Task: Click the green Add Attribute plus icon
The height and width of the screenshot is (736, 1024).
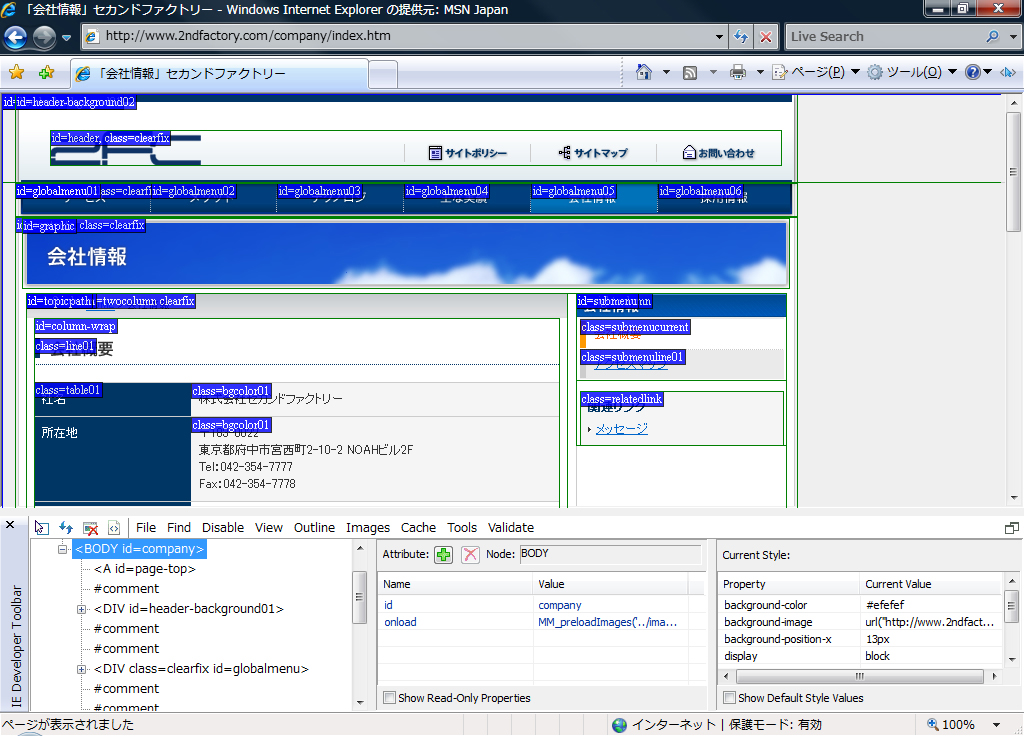Action: click(x=443, y=554)
